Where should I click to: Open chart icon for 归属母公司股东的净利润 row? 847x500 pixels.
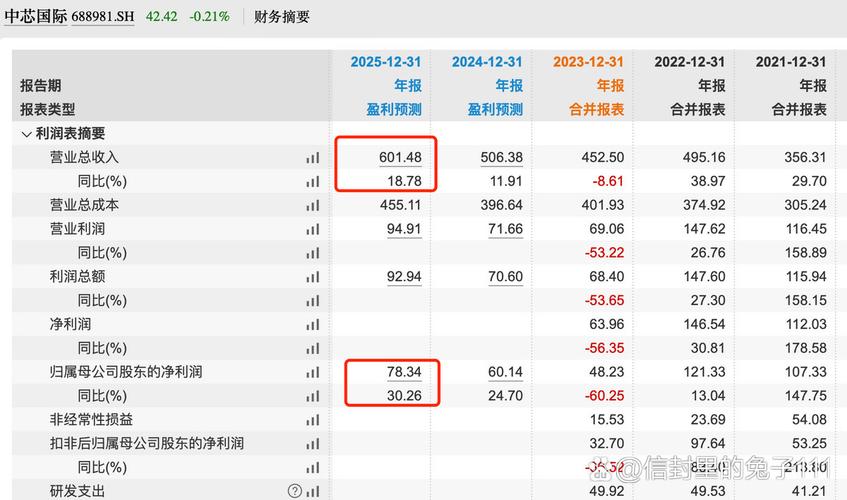(x=313, y=372)
